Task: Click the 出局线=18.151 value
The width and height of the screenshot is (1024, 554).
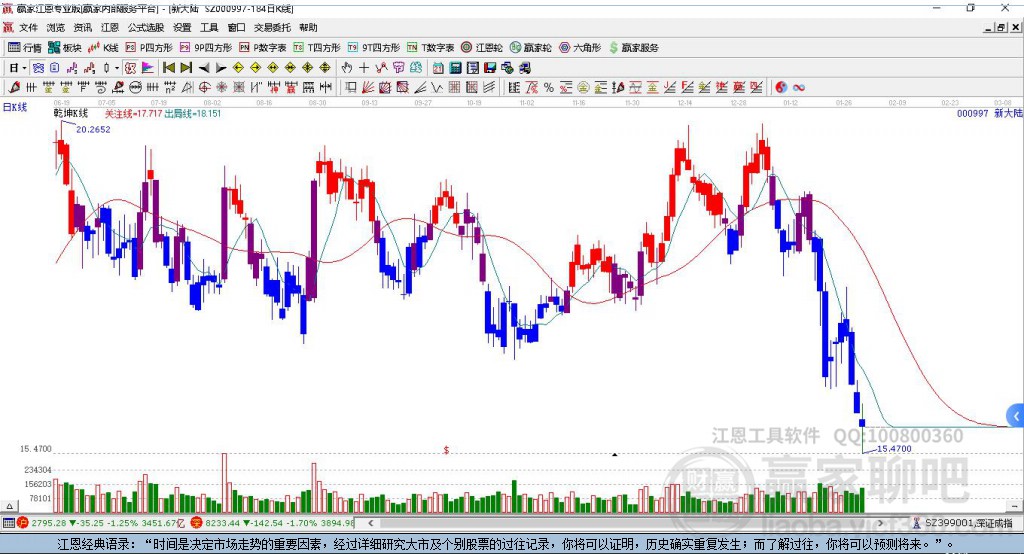Action: 193,113
